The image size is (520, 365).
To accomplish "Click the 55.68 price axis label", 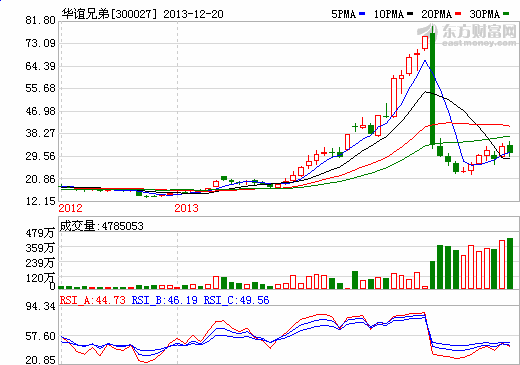I will point(40,88).
